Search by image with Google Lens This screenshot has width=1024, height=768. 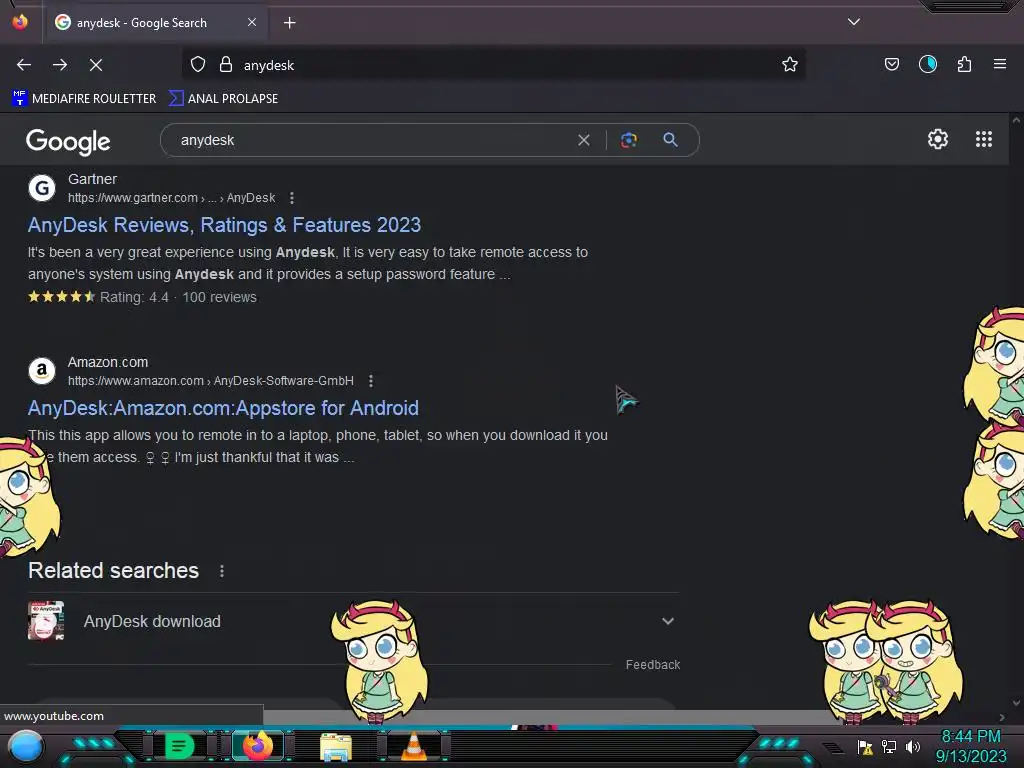point(628,140)
